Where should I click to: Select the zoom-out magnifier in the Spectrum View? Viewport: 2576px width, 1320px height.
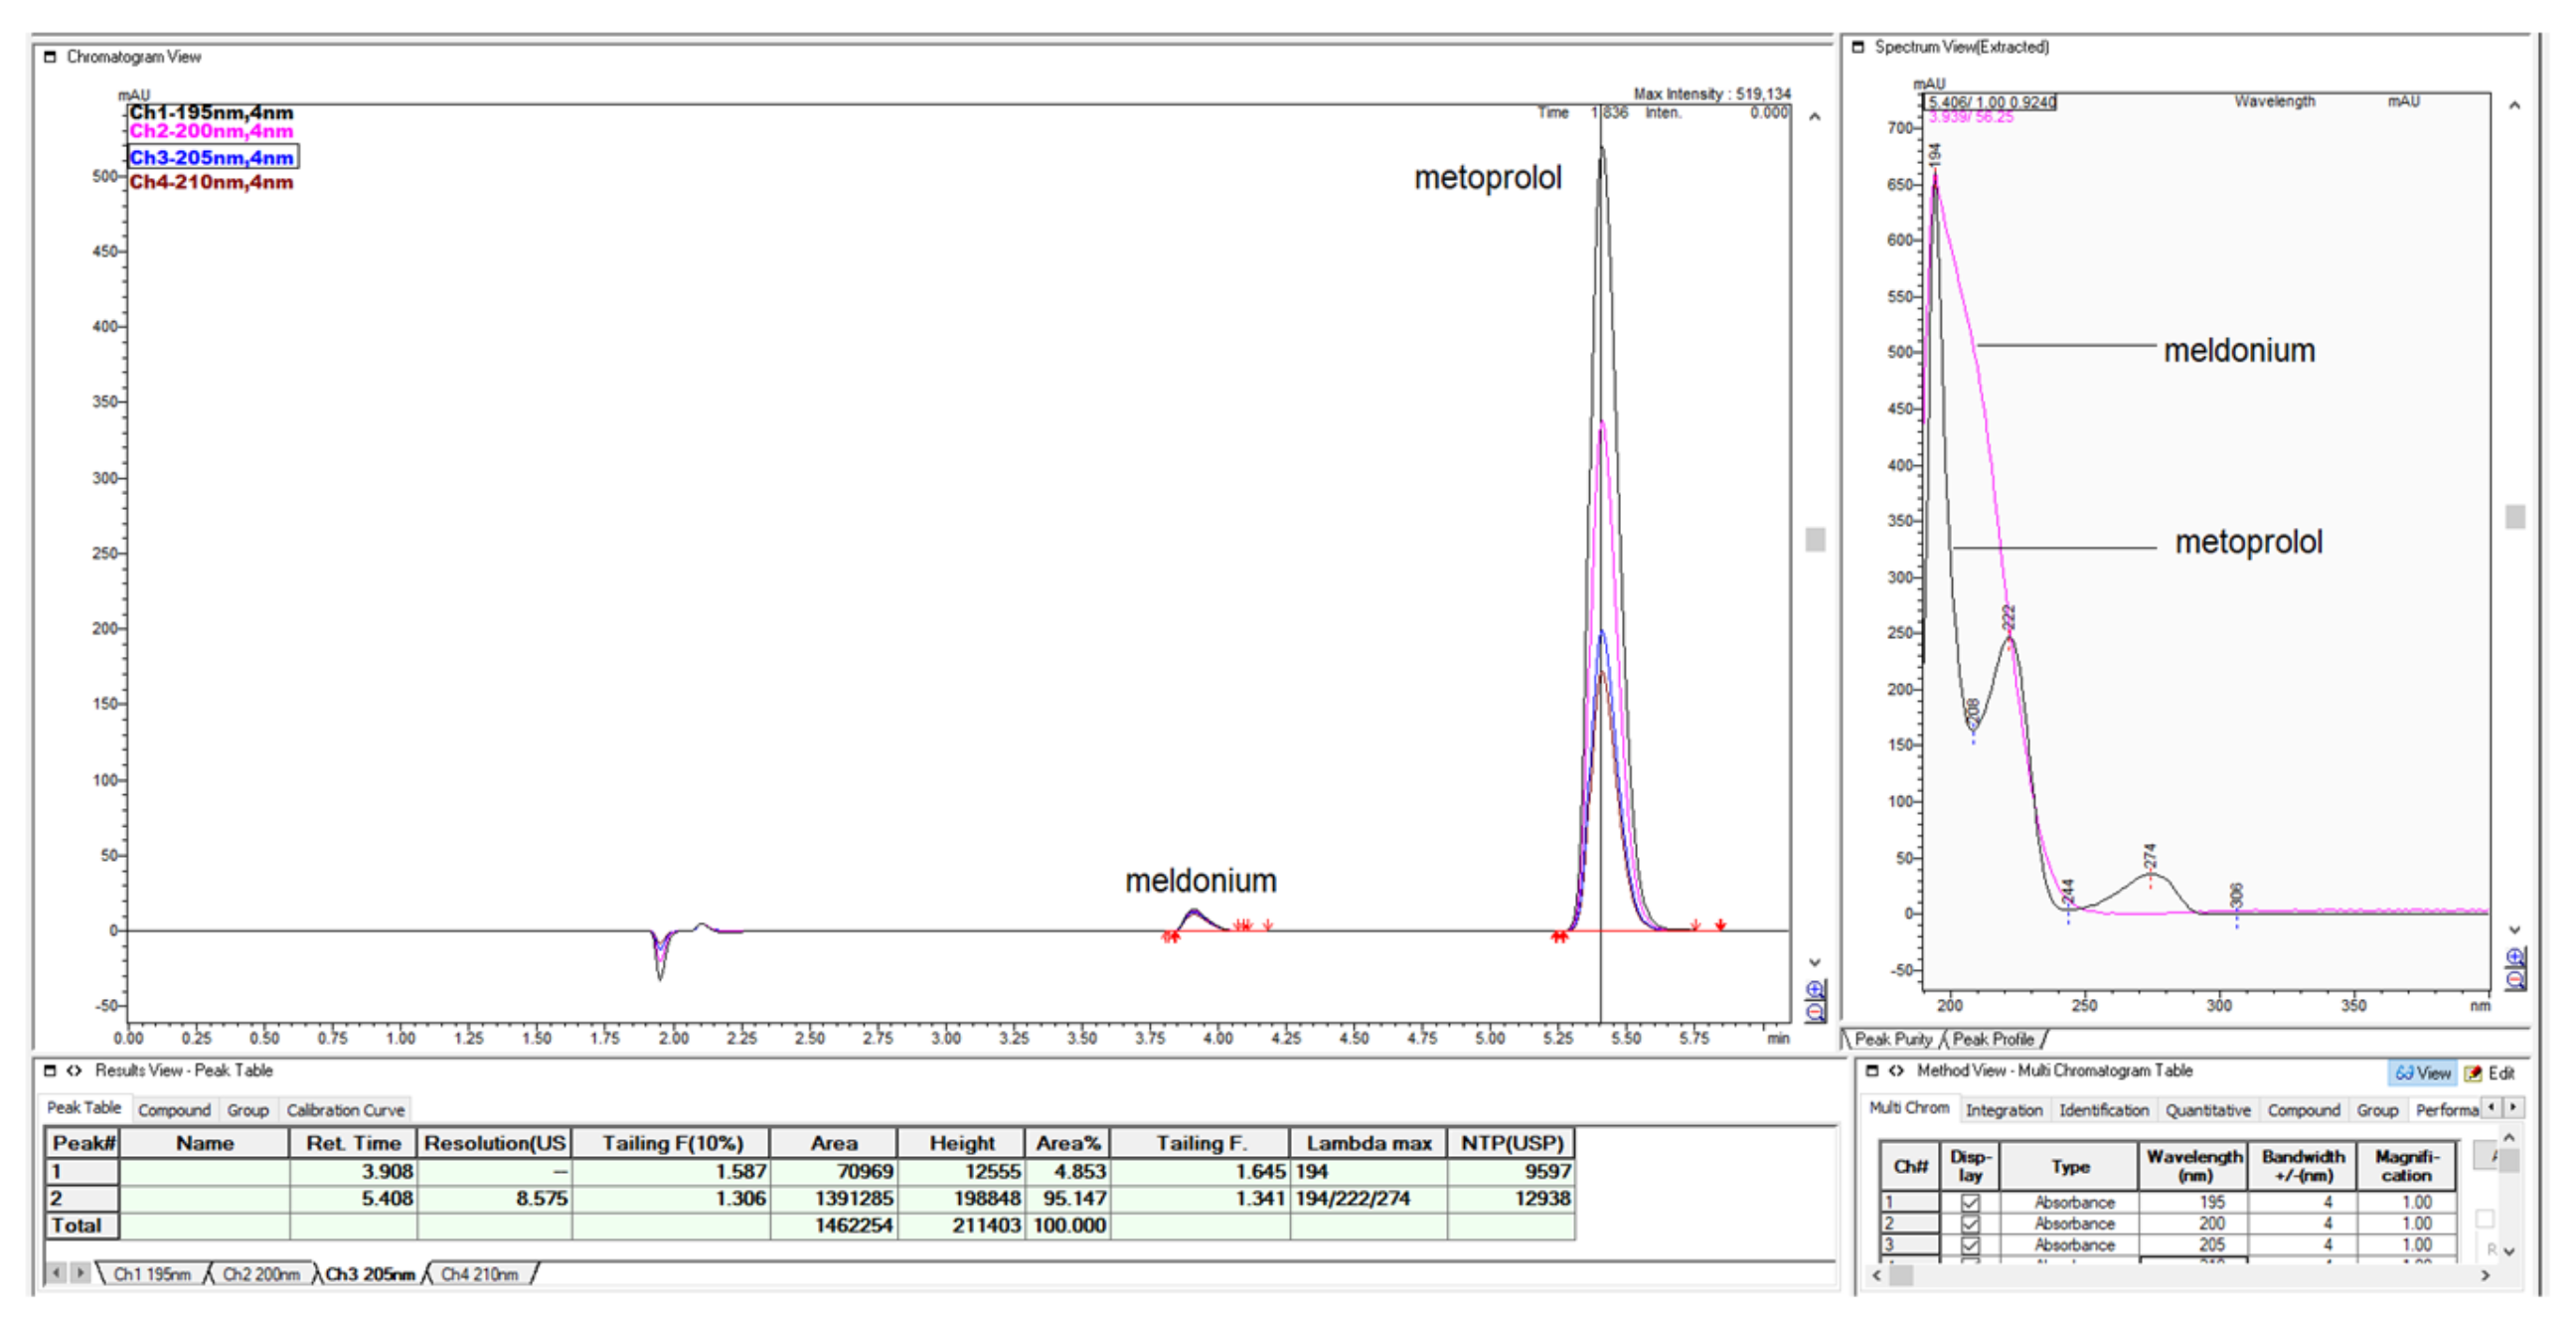pyautogui.click(x=2514, y=980)
